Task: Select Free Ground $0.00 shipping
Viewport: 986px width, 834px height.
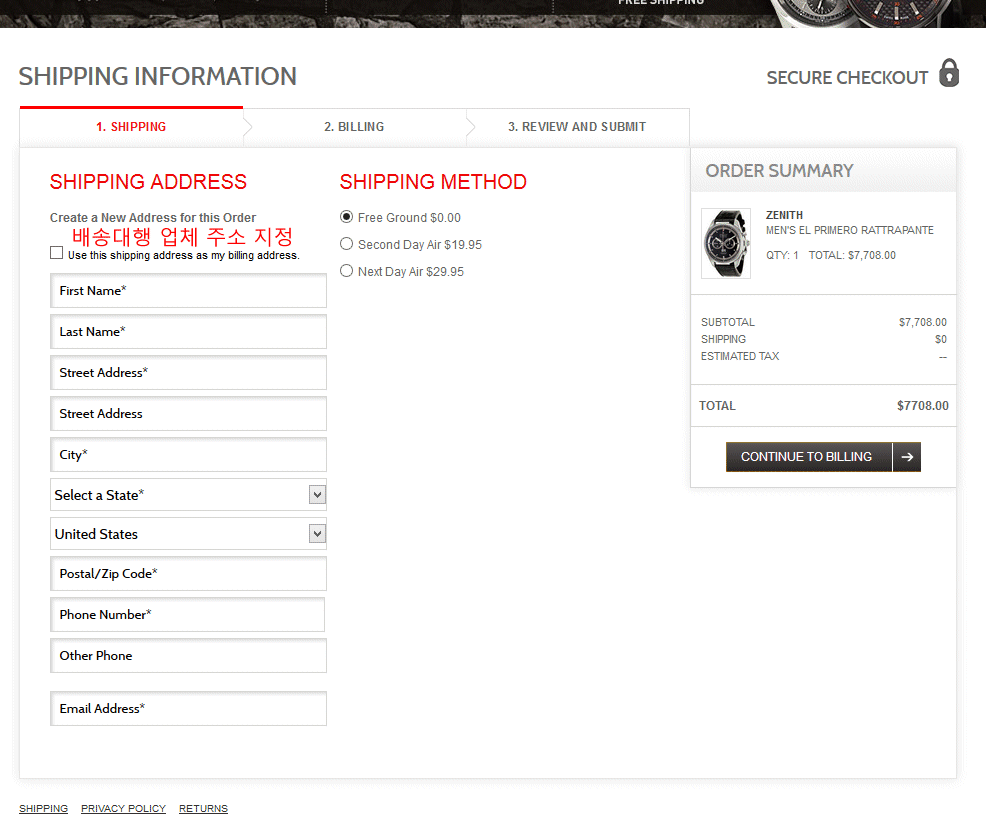Action: pyautogui.click(x=347, y=217)
